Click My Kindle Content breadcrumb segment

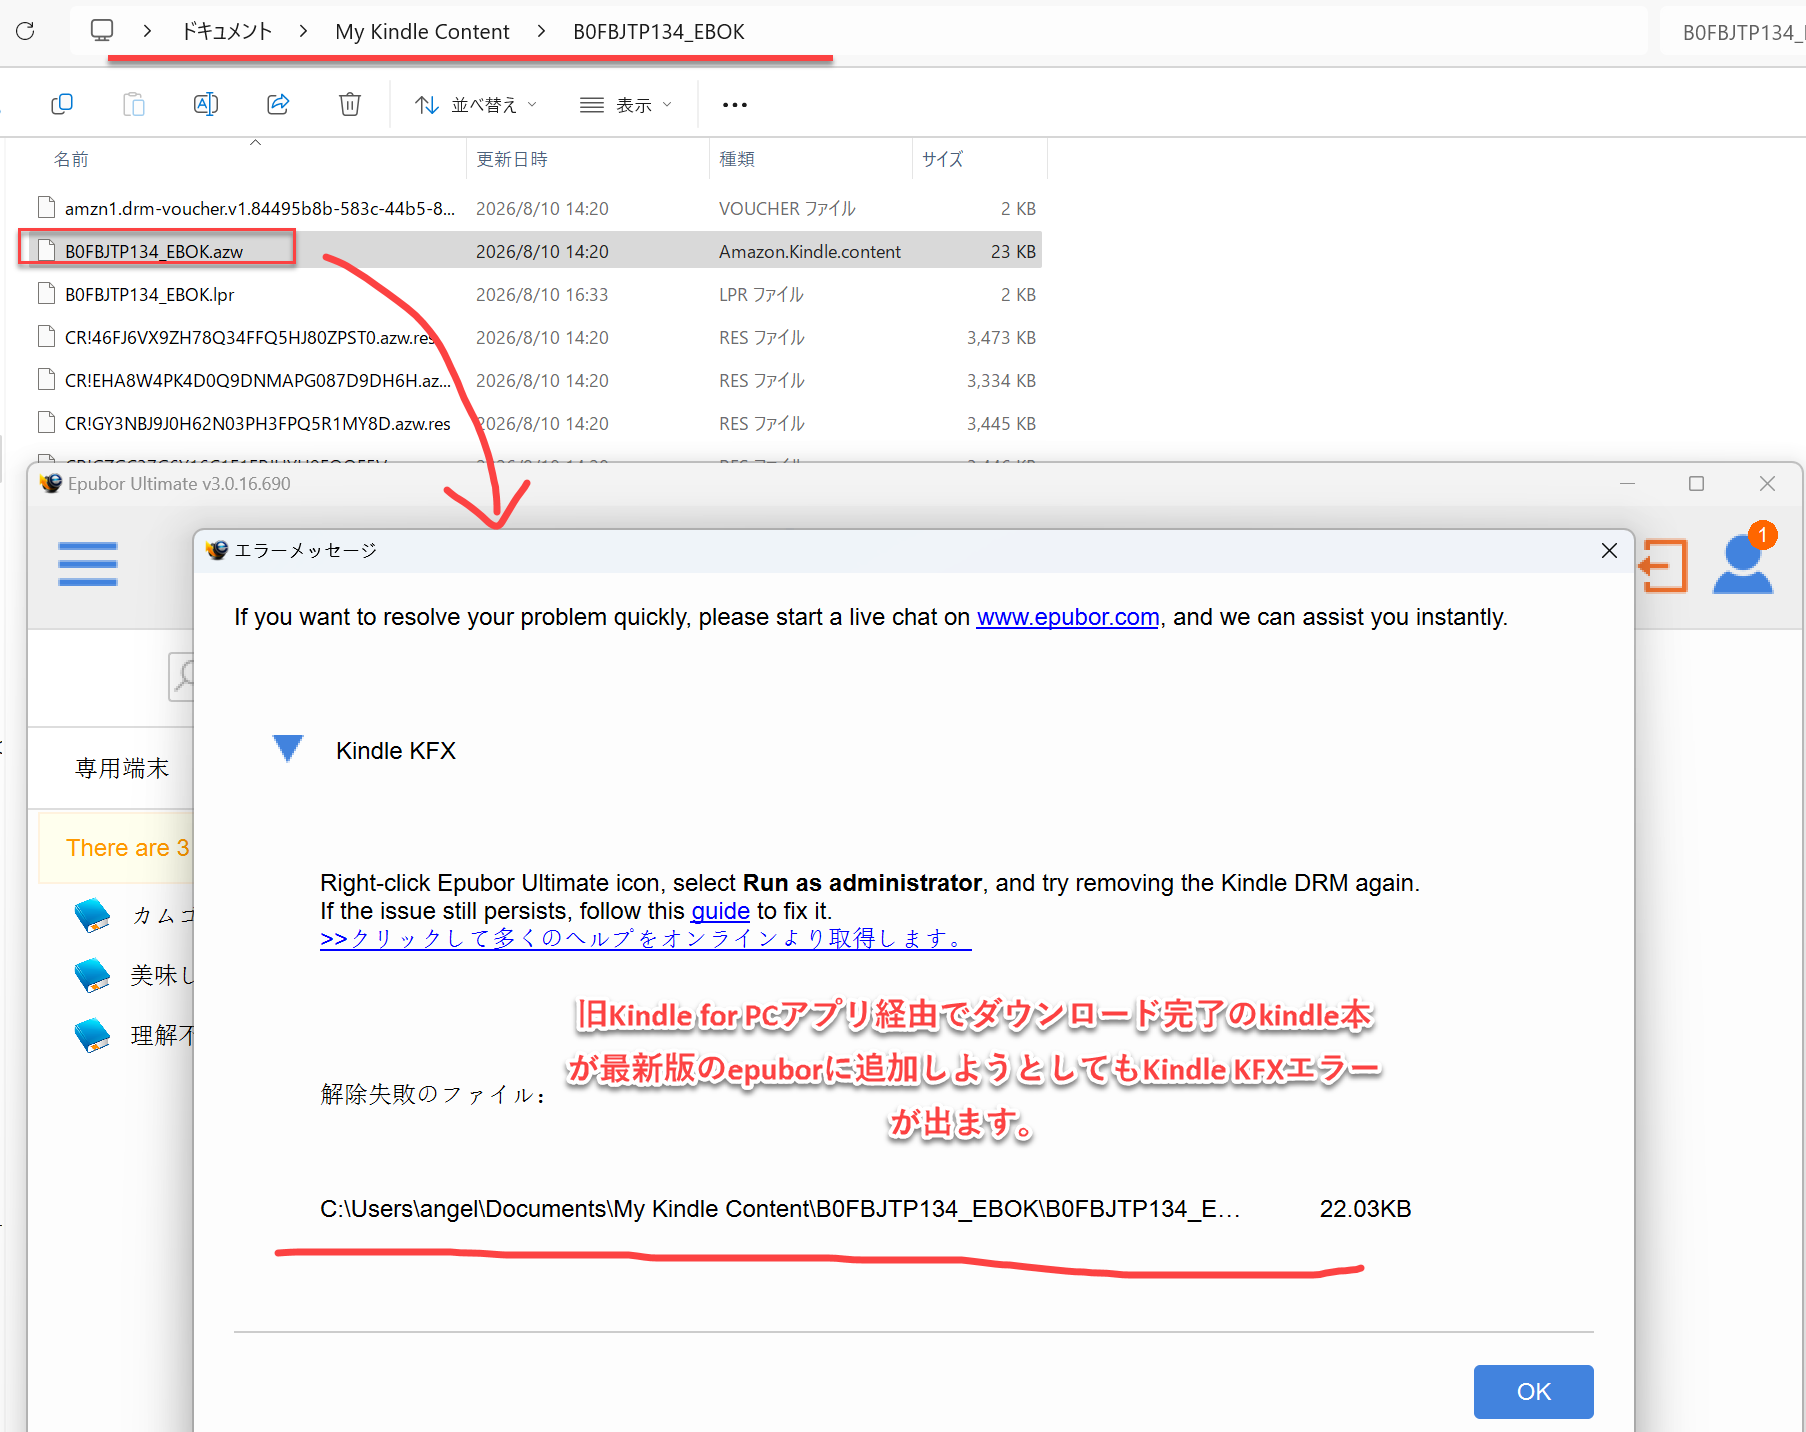tap(422, 31)
